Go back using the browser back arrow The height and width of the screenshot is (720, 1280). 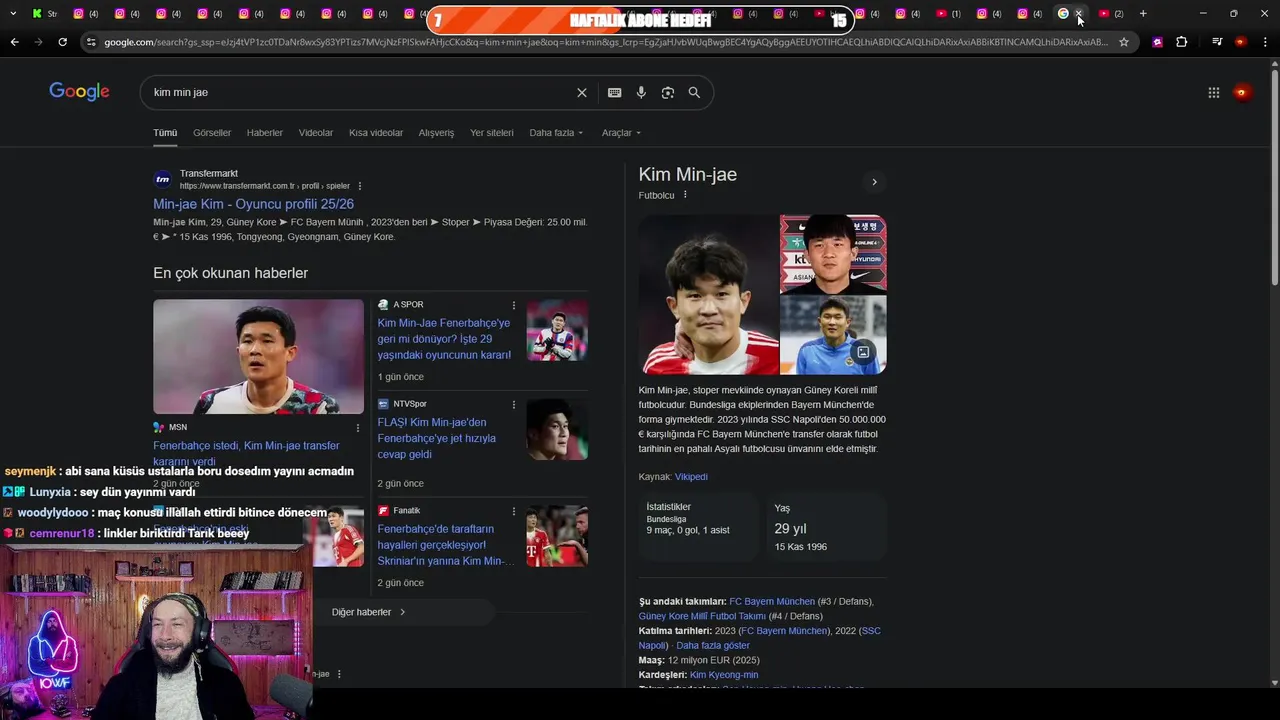(14, 42)
